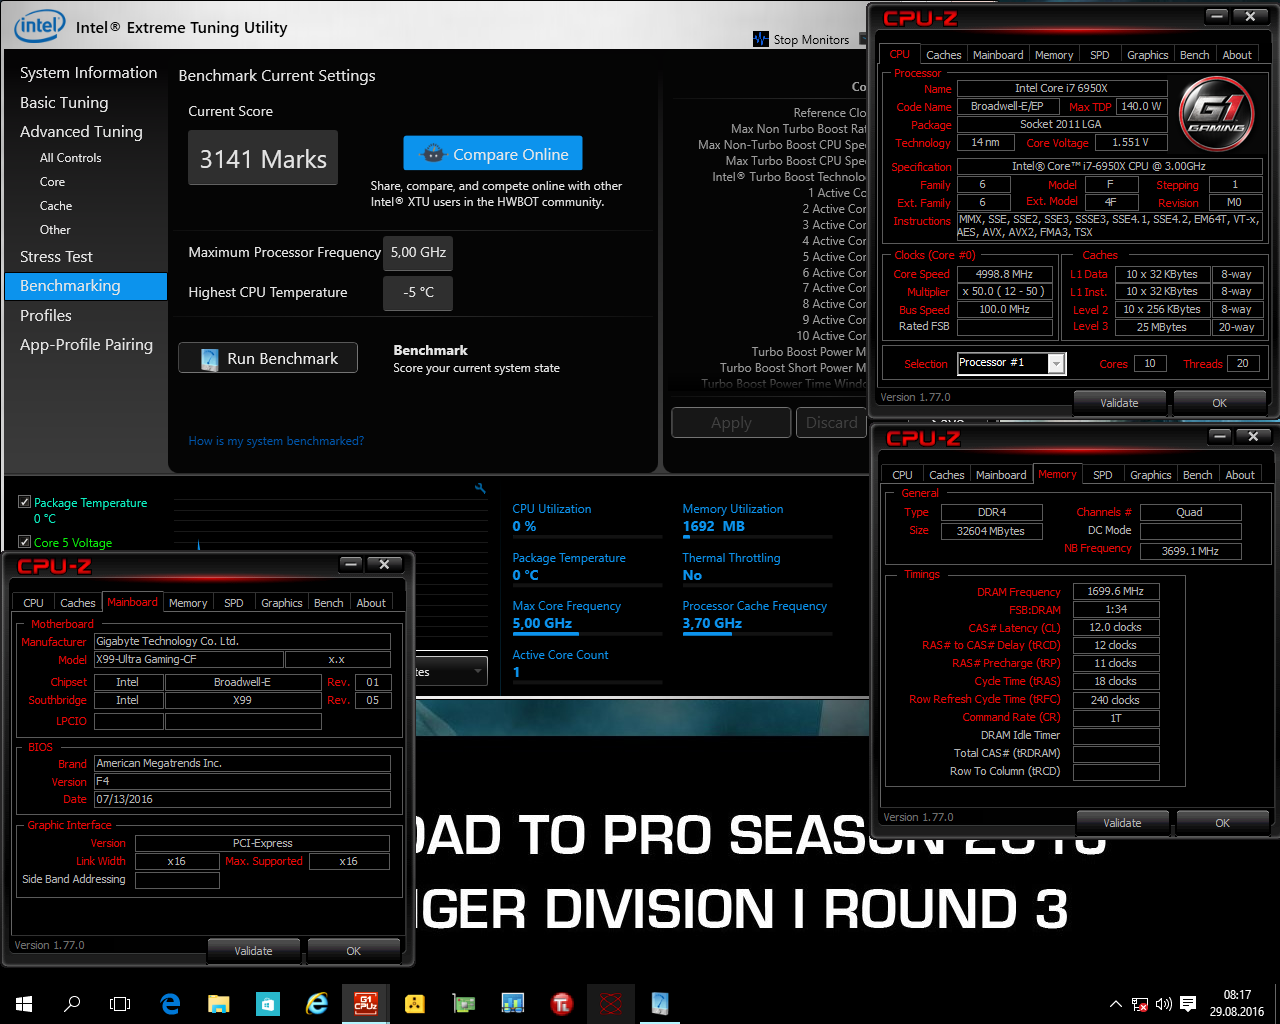1280x1024 pixels.
Task: Switch to SPD tab in Memory CPU-Z window
Action: 1103,475
